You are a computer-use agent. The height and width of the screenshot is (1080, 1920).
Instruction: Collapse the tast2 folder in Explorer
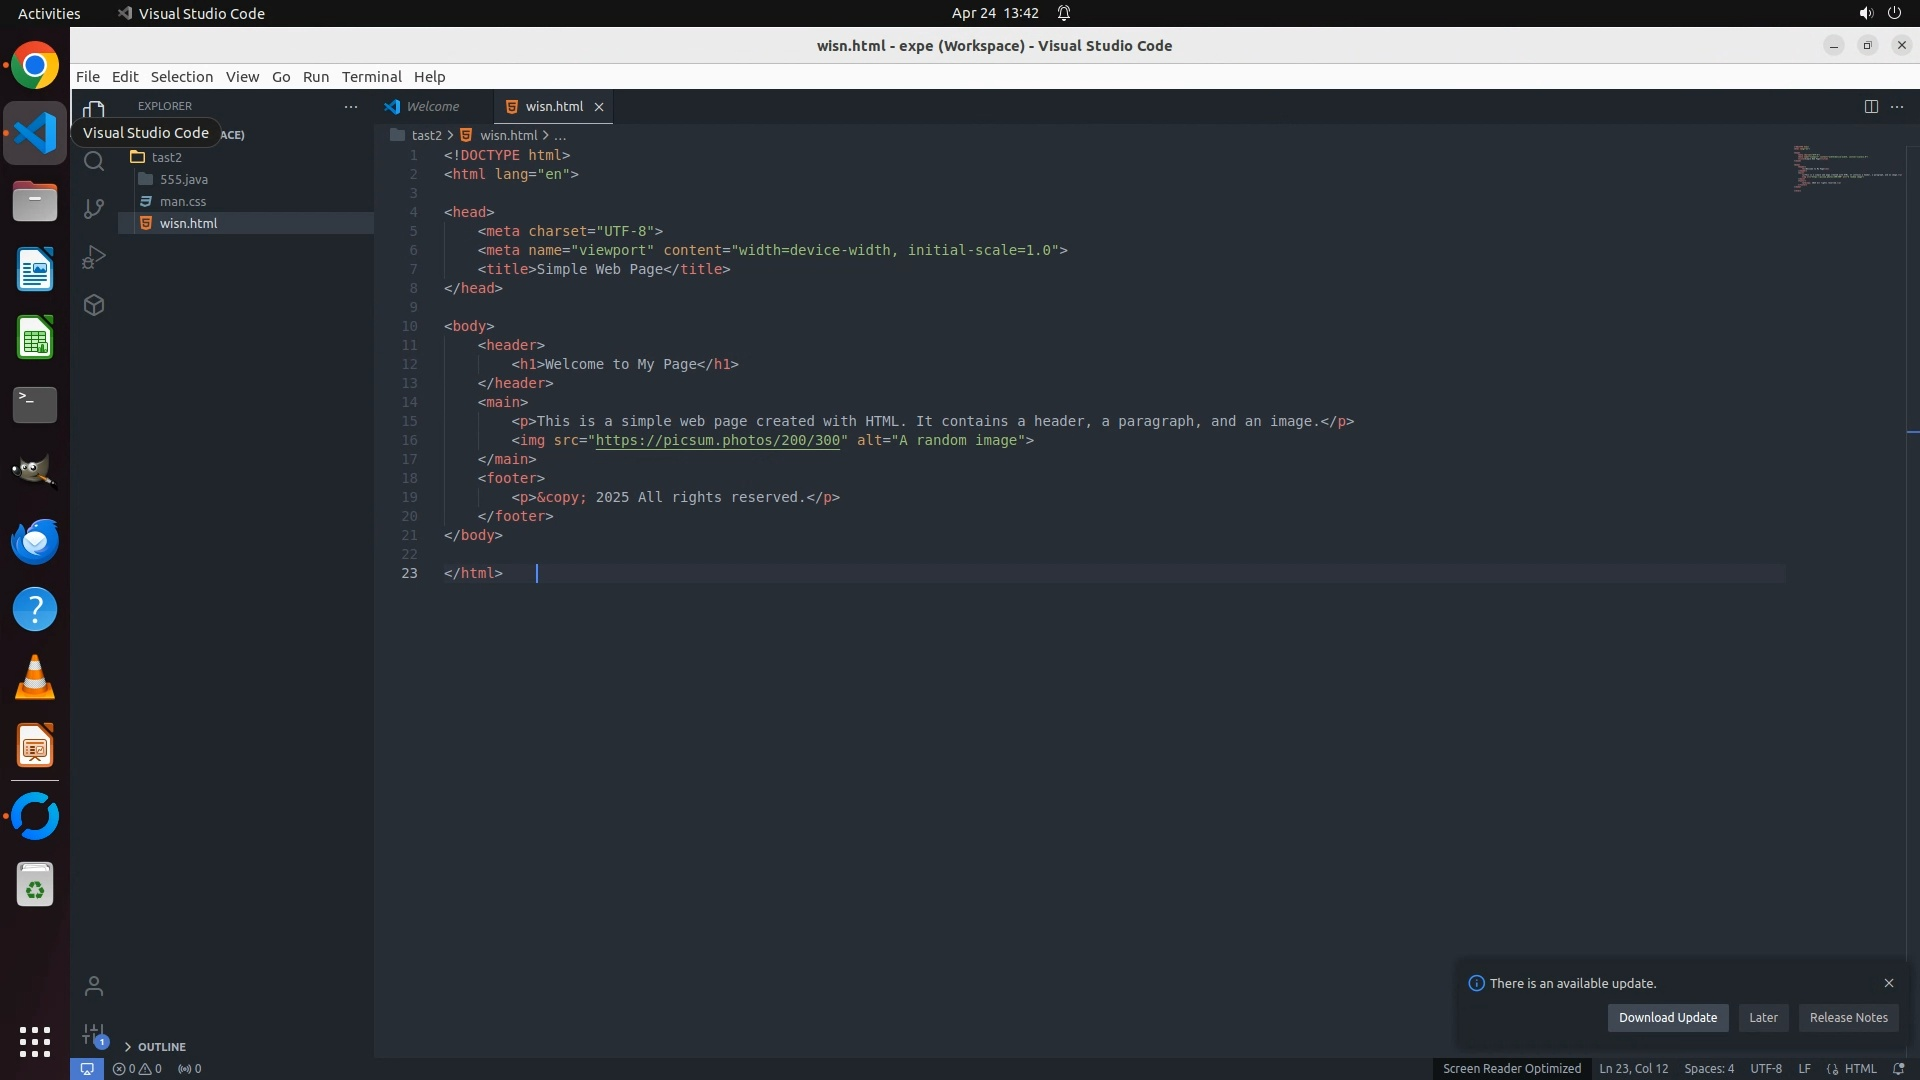click(x=166, y=157)
